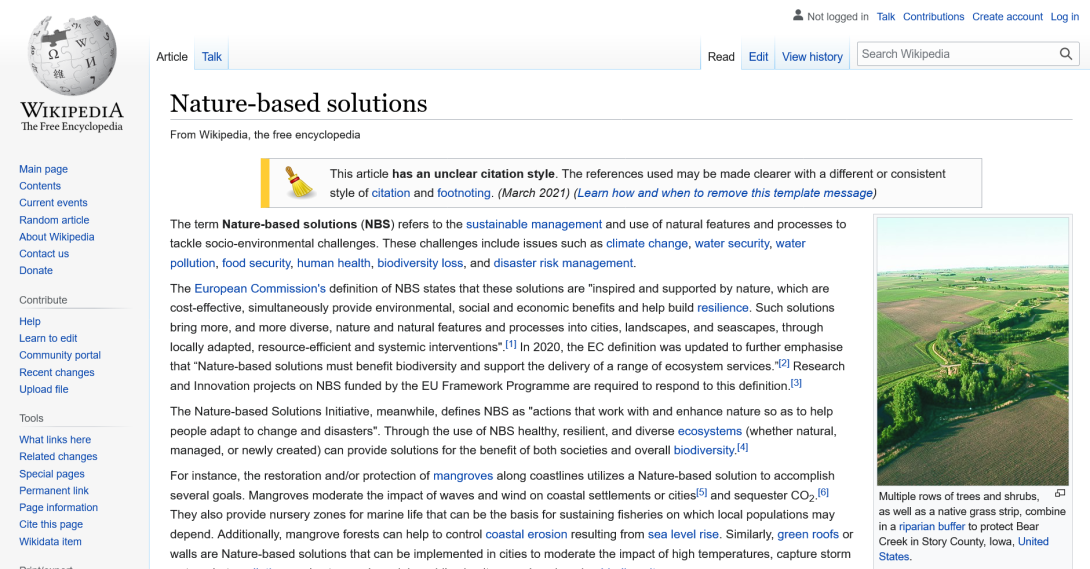Click footnote reference [1]

[x=511, y=344]
